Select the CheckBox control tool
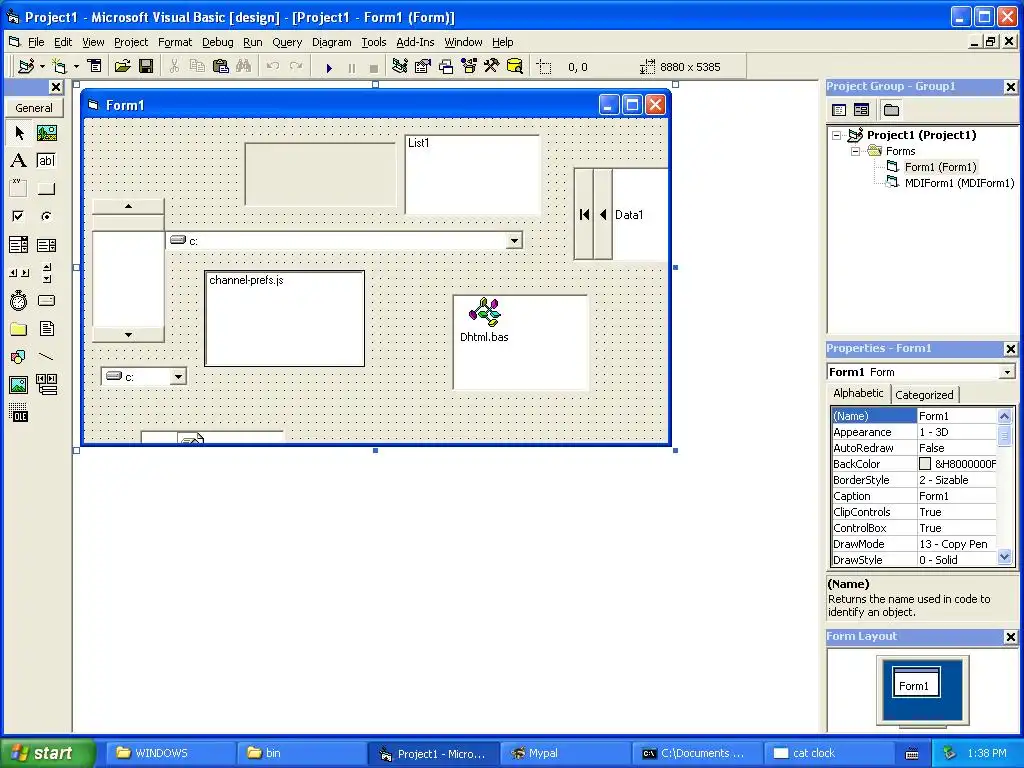Image resolution: width=1024 pixels, height=768 pixels. 19,216
